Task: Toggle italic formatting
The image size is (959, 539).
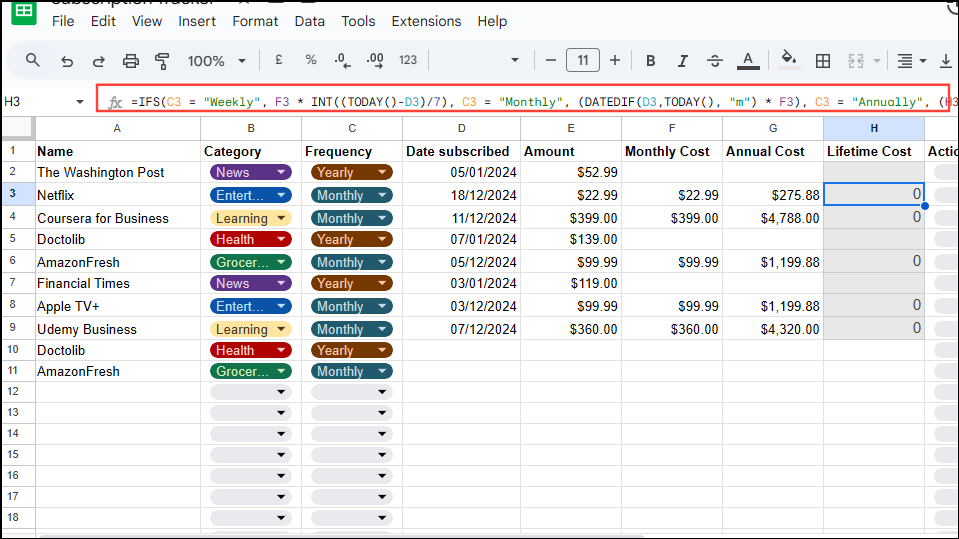Action: tap(683, 61)
